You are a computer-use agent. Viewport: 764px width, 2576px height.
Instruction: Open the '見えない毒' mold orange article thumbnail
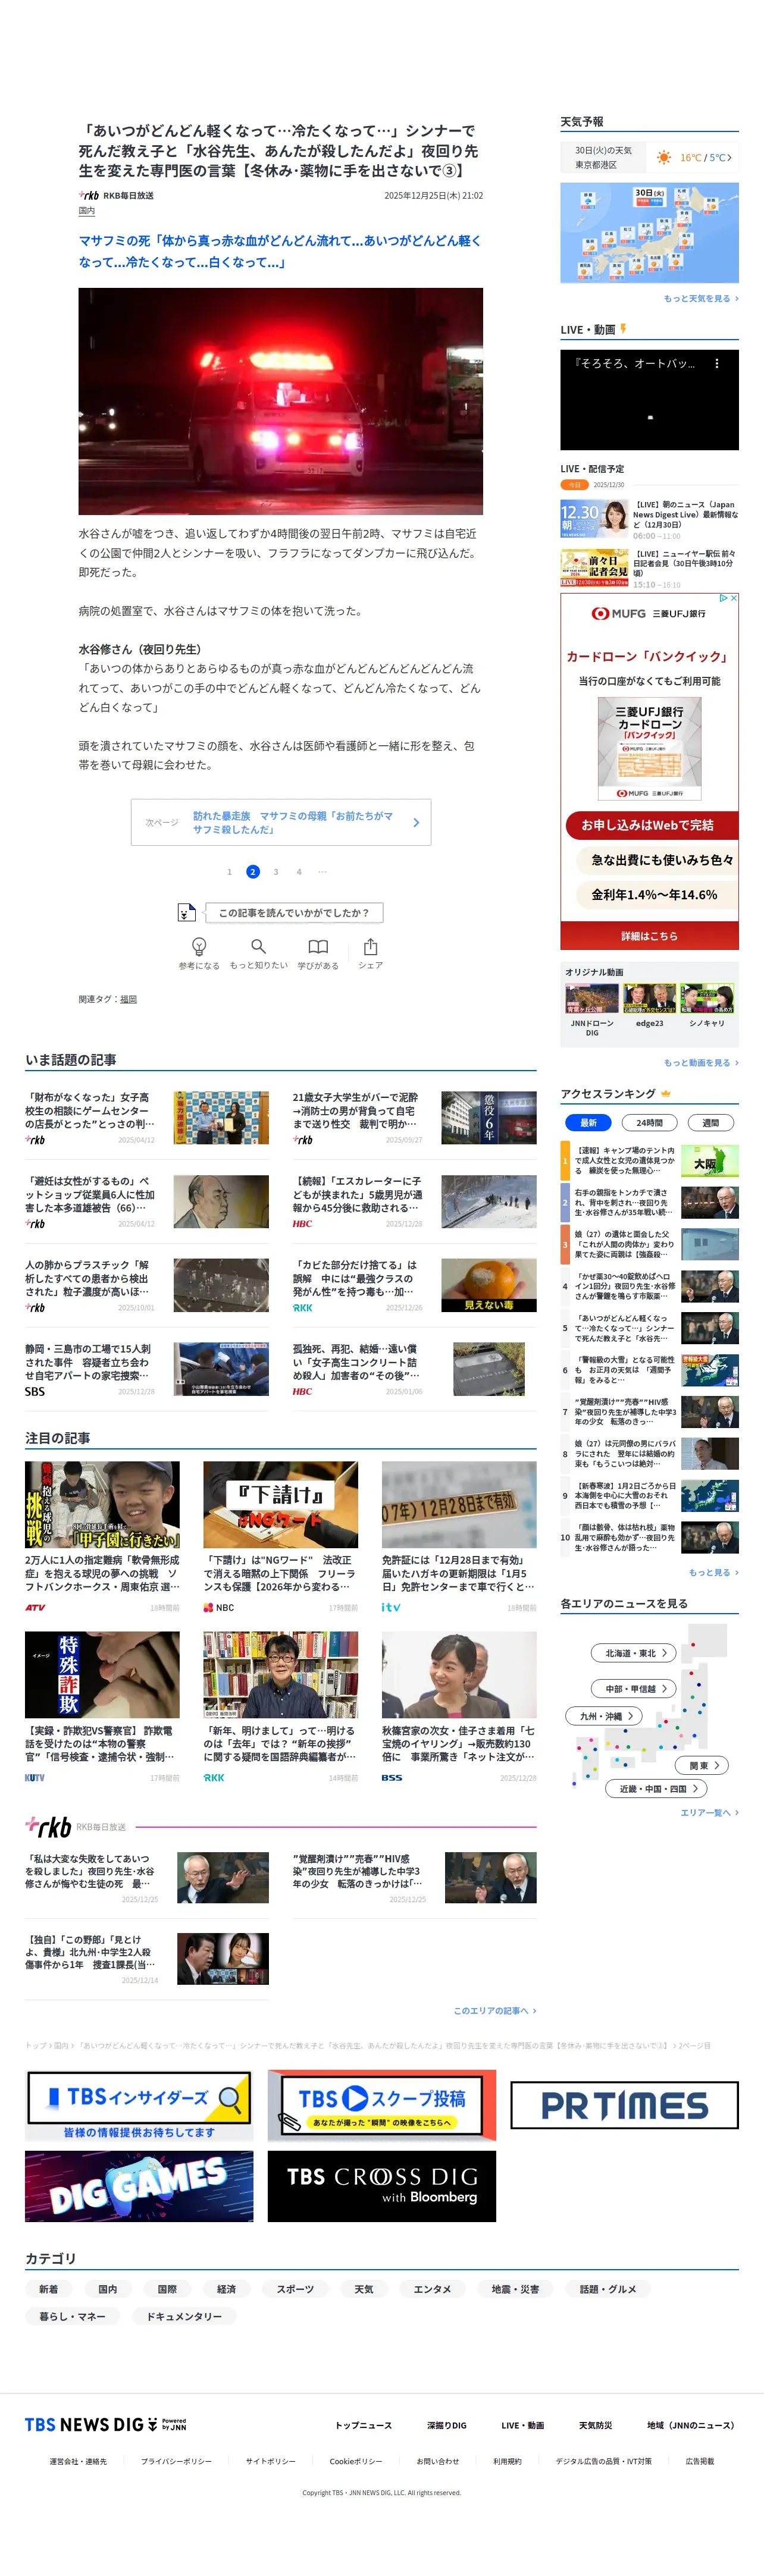point(489,1286)
